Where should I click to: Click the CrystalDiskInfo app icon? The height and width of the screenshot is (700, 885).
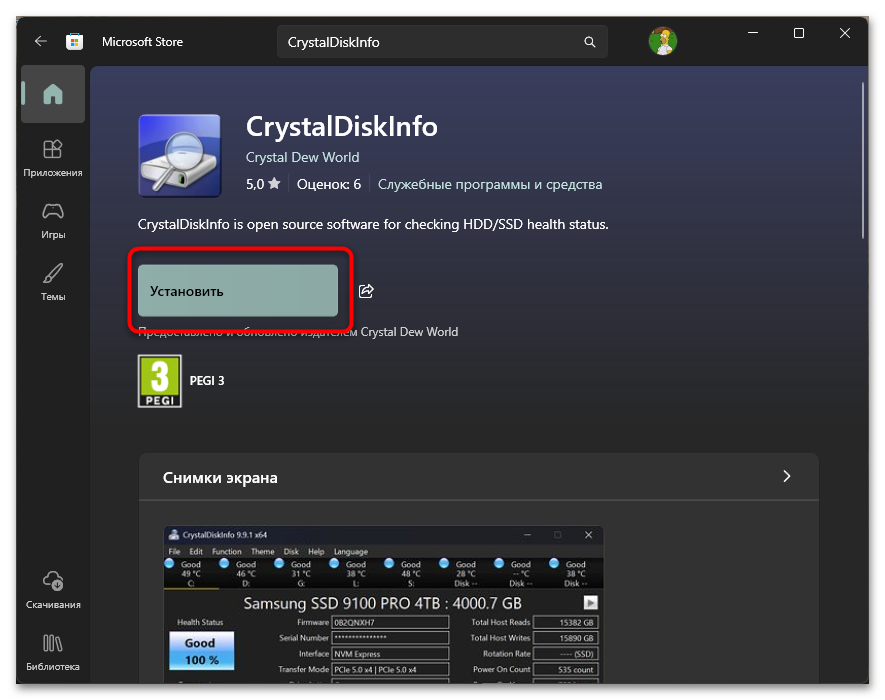coord(179,156)
